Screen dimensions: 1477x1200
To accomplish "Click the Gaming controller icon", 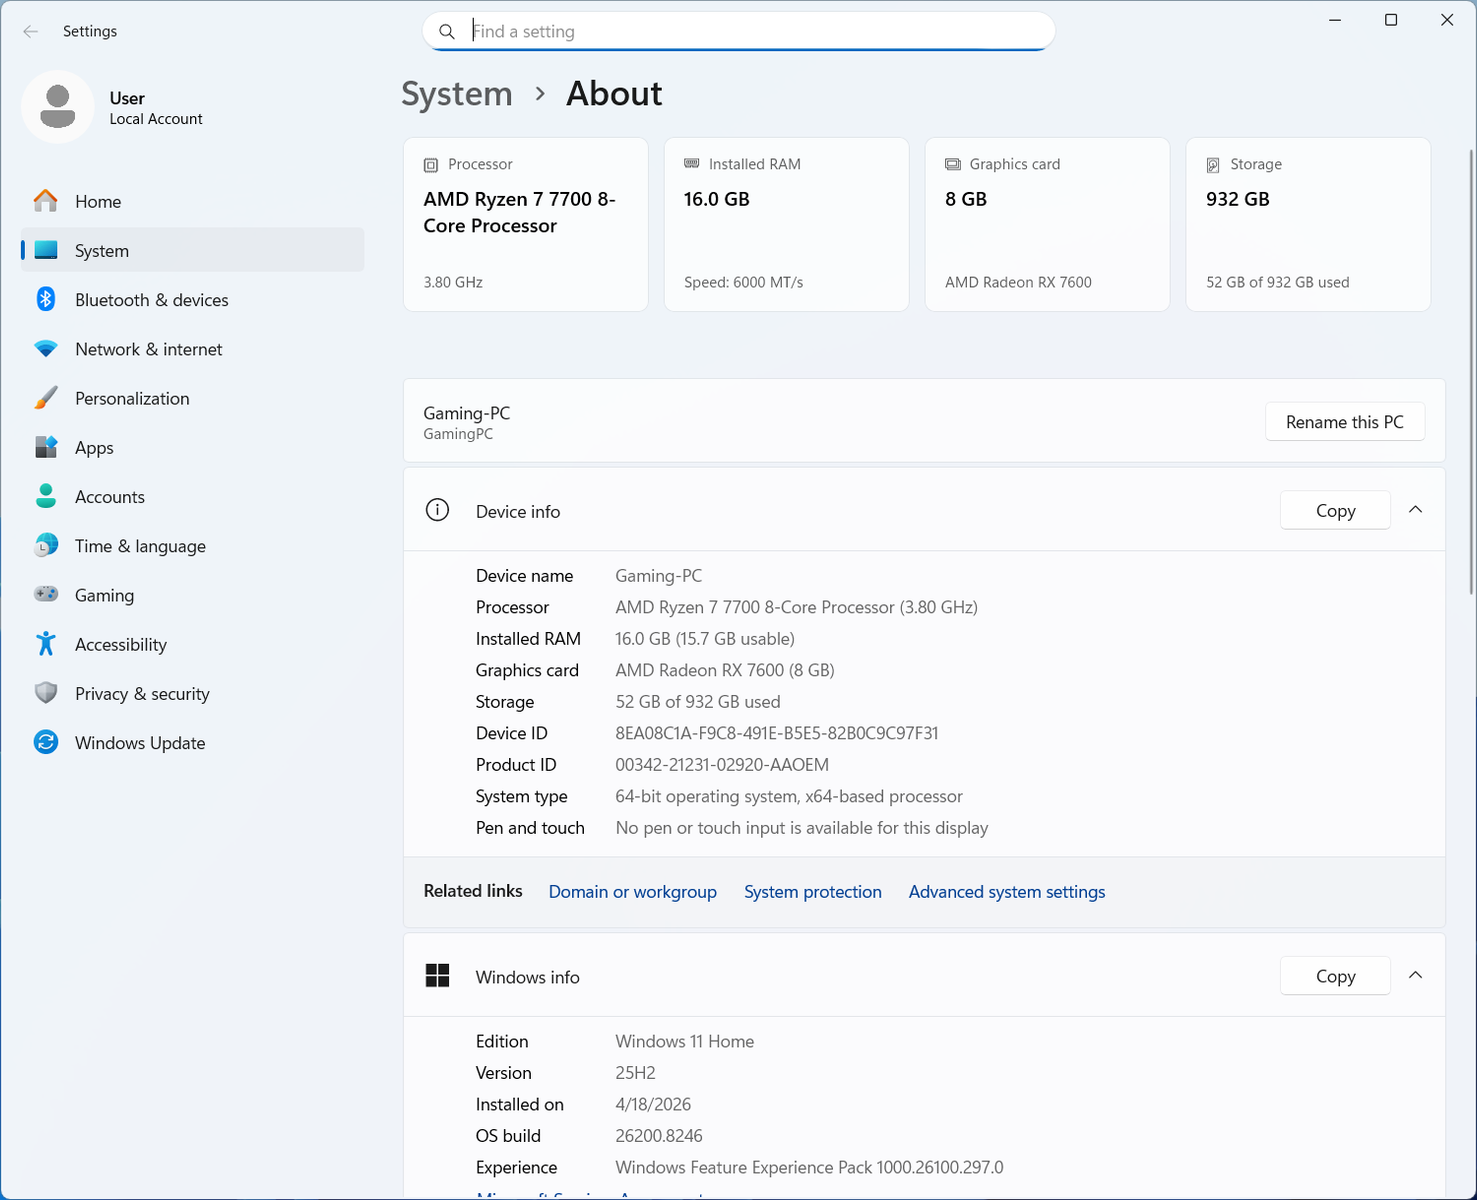I will pyautogui.click(x=46, y=595).
